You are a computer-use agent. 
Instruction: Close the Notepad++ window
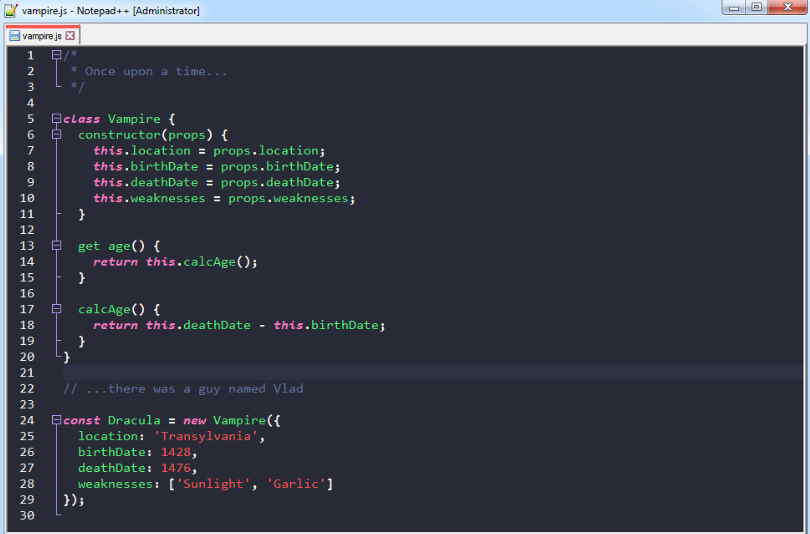787,7
